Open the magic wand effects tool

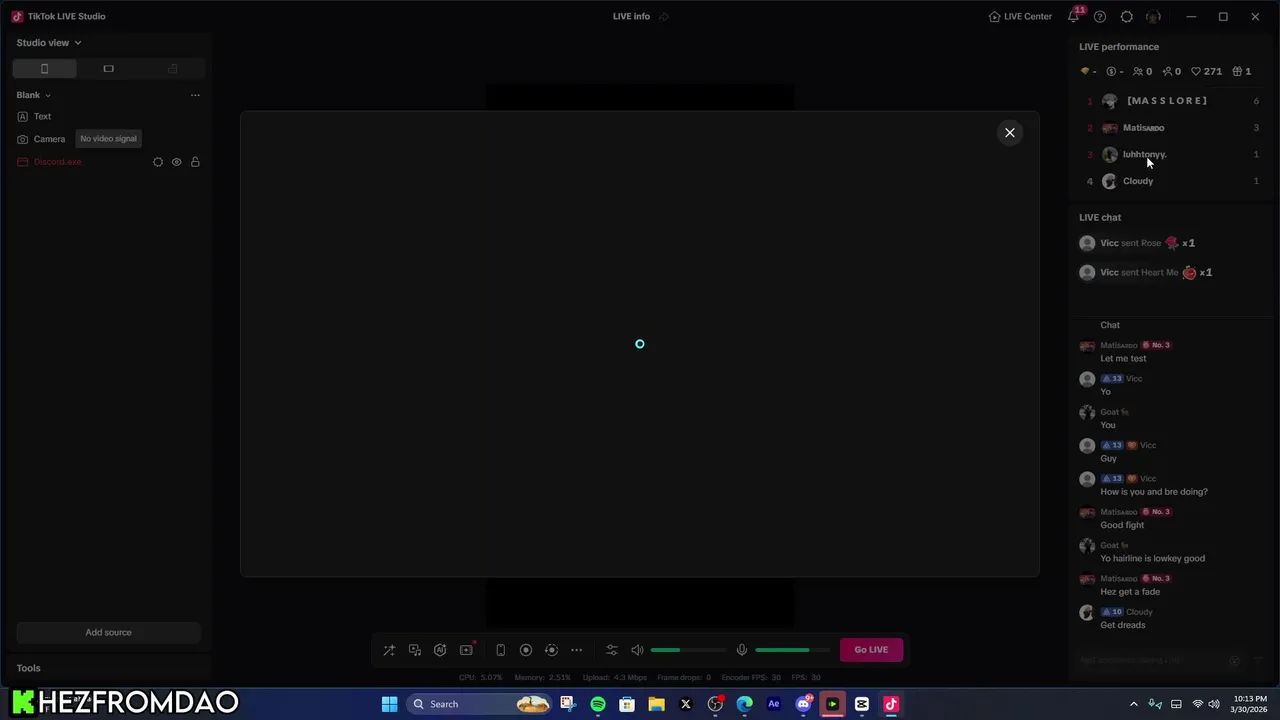pos(389,650)
